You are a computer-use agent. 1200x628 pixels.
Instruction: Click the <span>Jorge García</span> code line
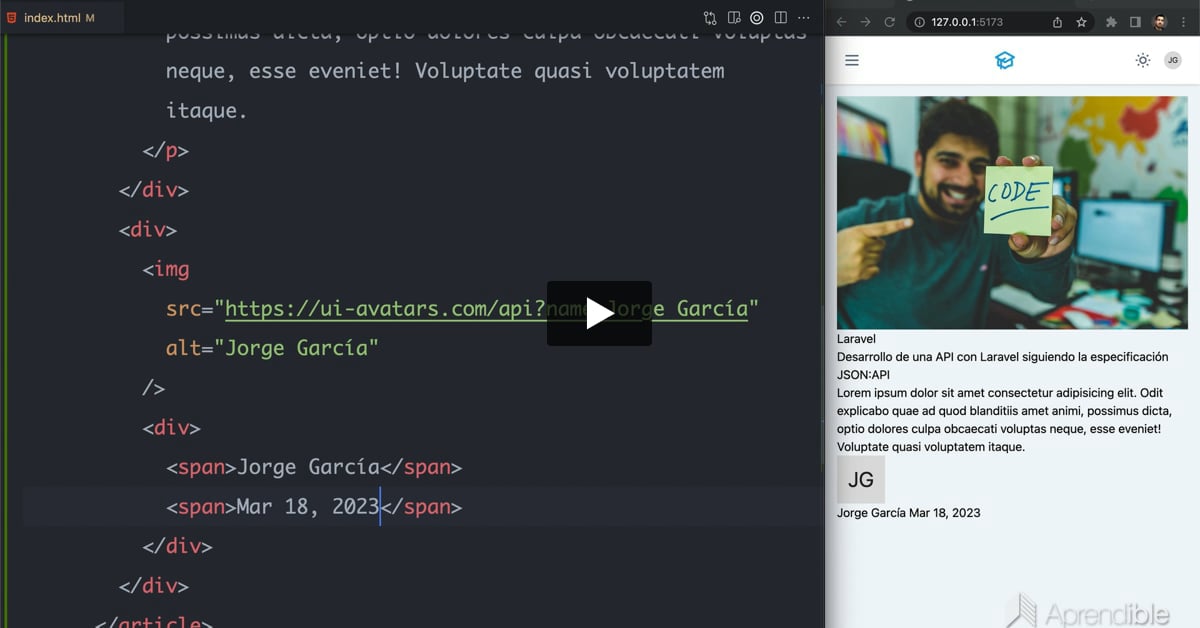coord(314,467)
